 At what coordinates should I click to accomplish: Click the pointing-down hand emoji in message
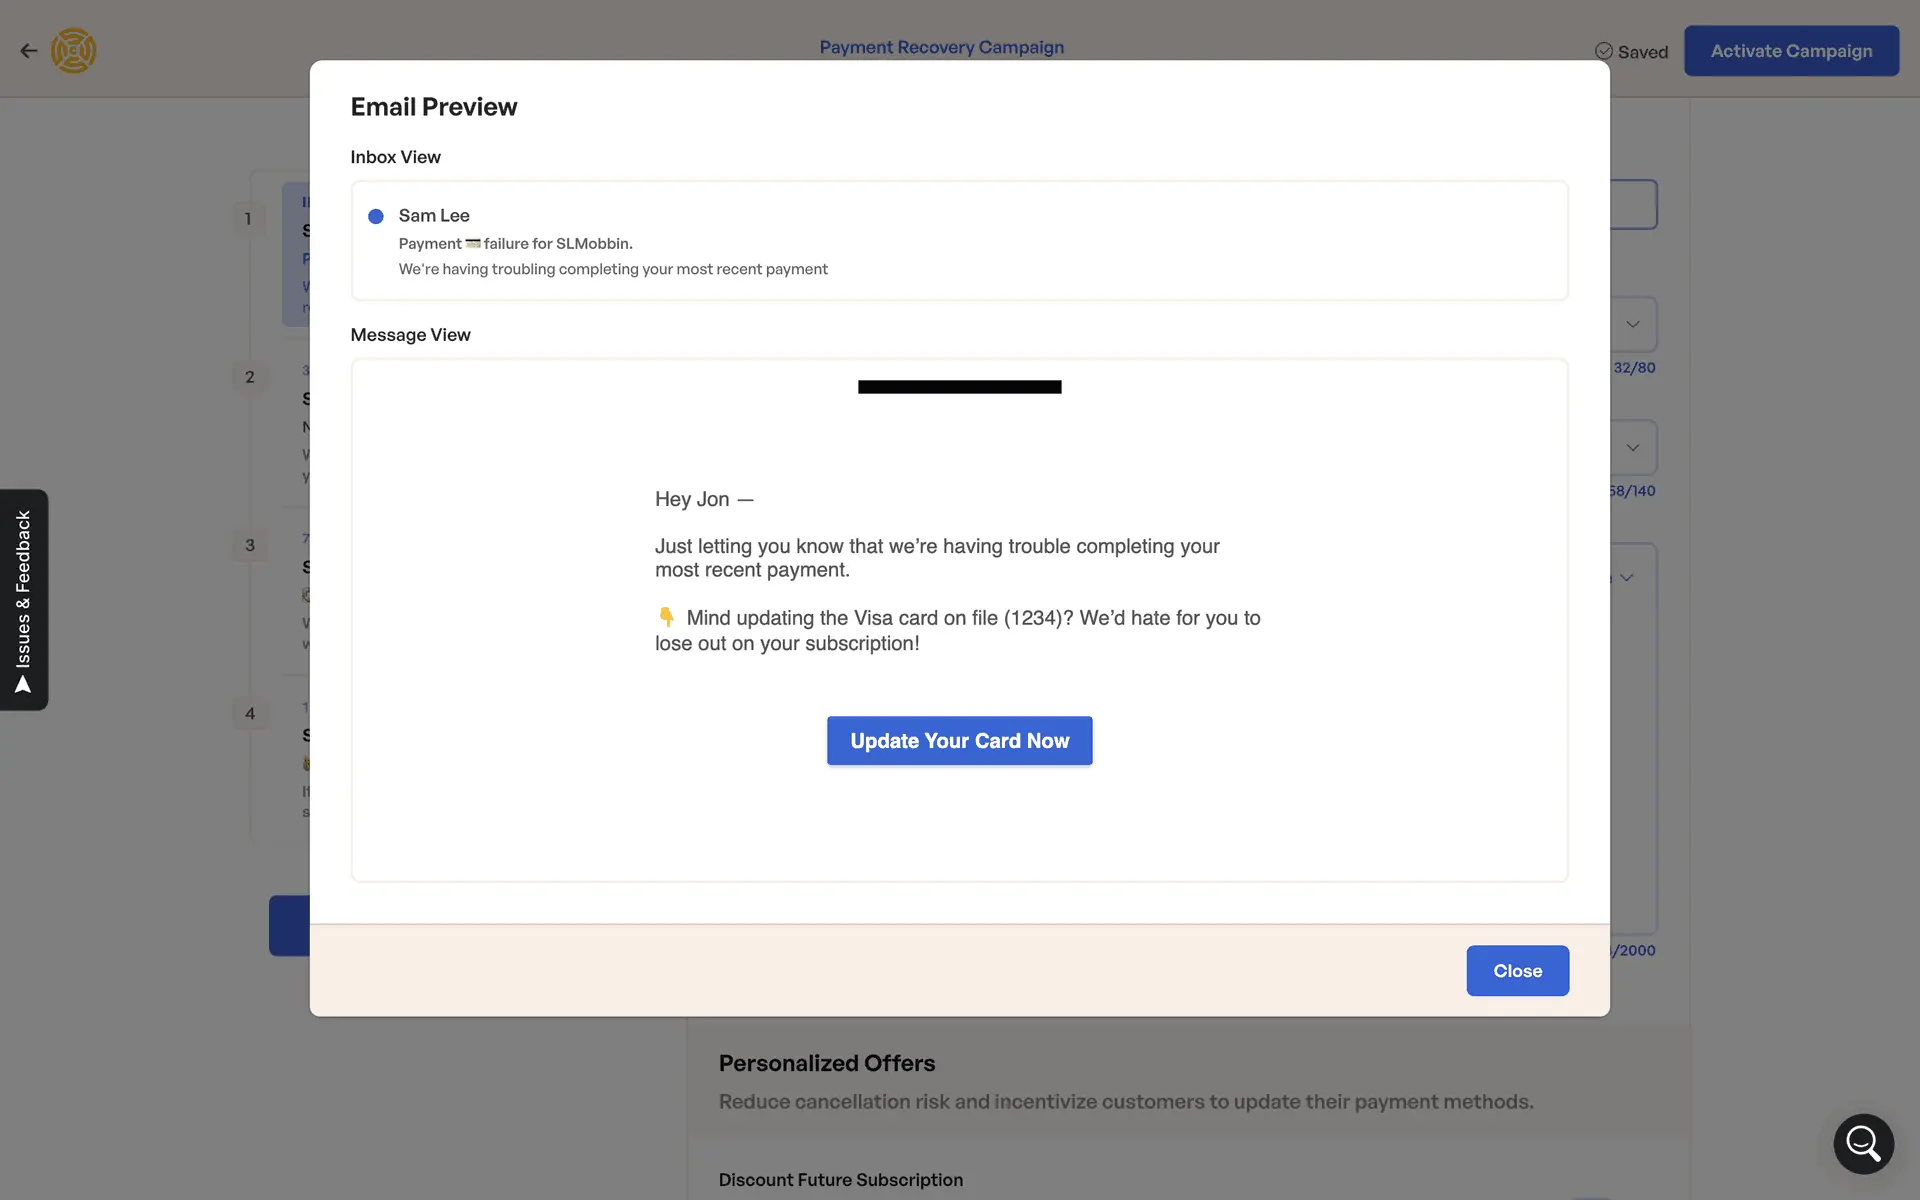(x=667, y=617)
